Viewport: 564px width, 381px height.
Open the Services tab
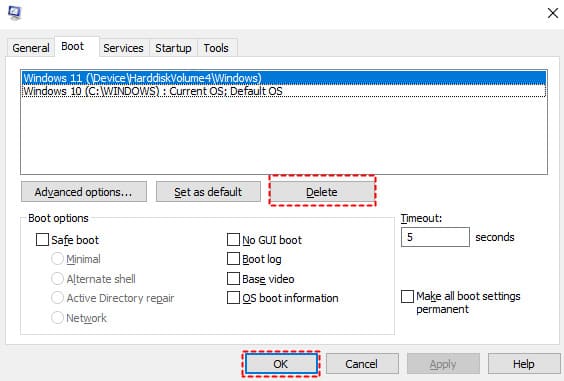coord(123,48)
